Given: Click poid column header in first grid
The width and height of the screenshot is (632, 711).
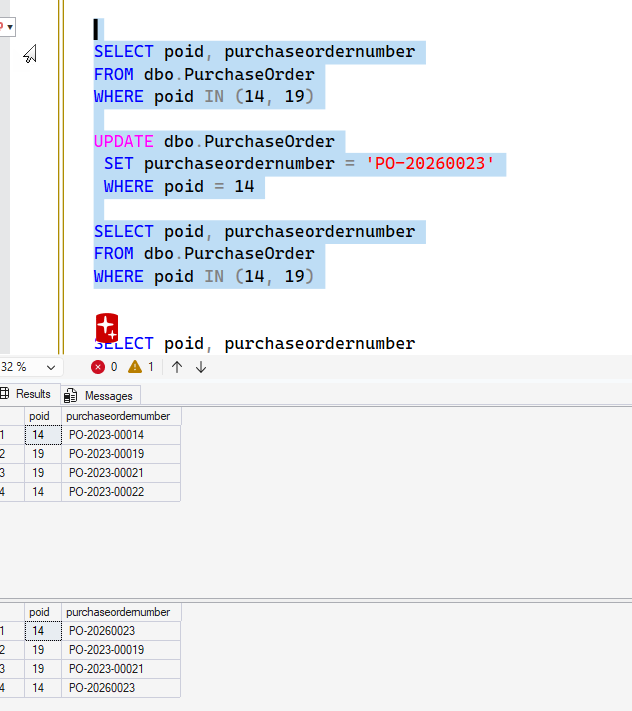Looking at the screenshot, I should (x=39, y=416).
